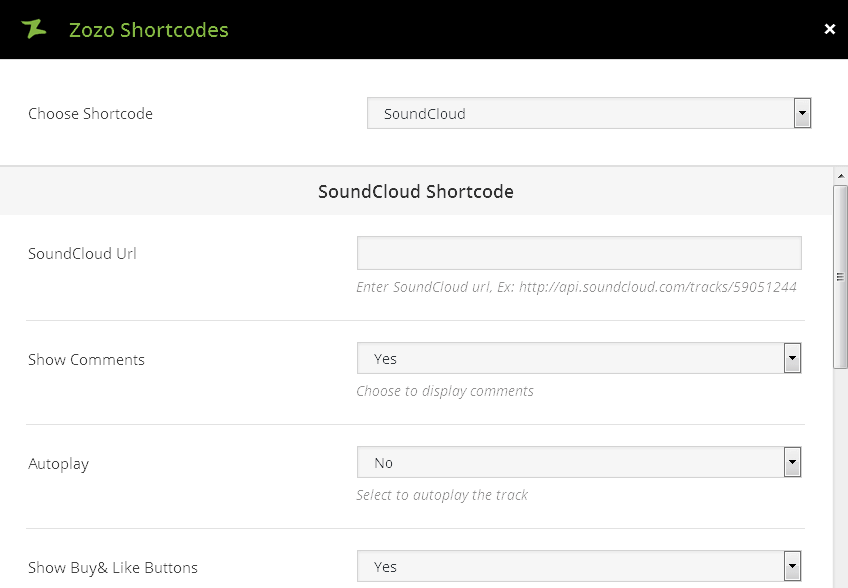
Task: Expand the Show Buy& Like Buttons dropdown
Action: [x=579, y=566]
